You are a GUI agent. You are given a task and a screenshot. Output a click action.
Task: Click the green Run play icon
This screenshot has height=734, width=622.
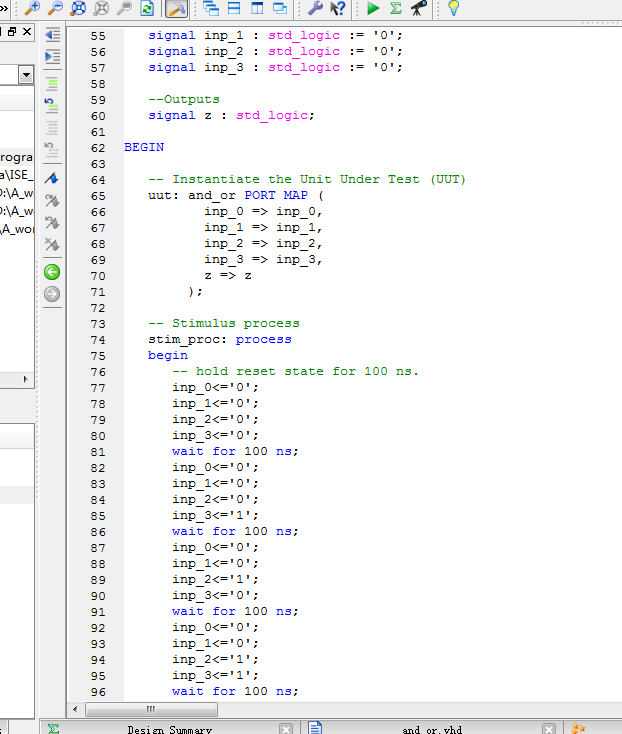(x=373, y=8)
